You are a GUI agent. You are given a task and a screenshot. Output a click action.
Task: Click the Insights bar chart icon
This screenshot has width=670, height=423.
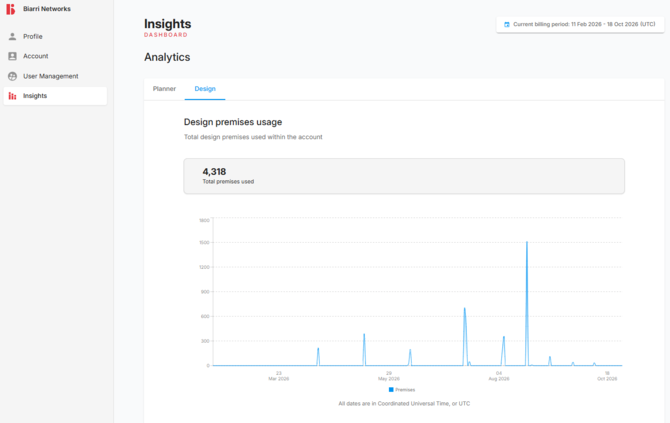[12, 96]
